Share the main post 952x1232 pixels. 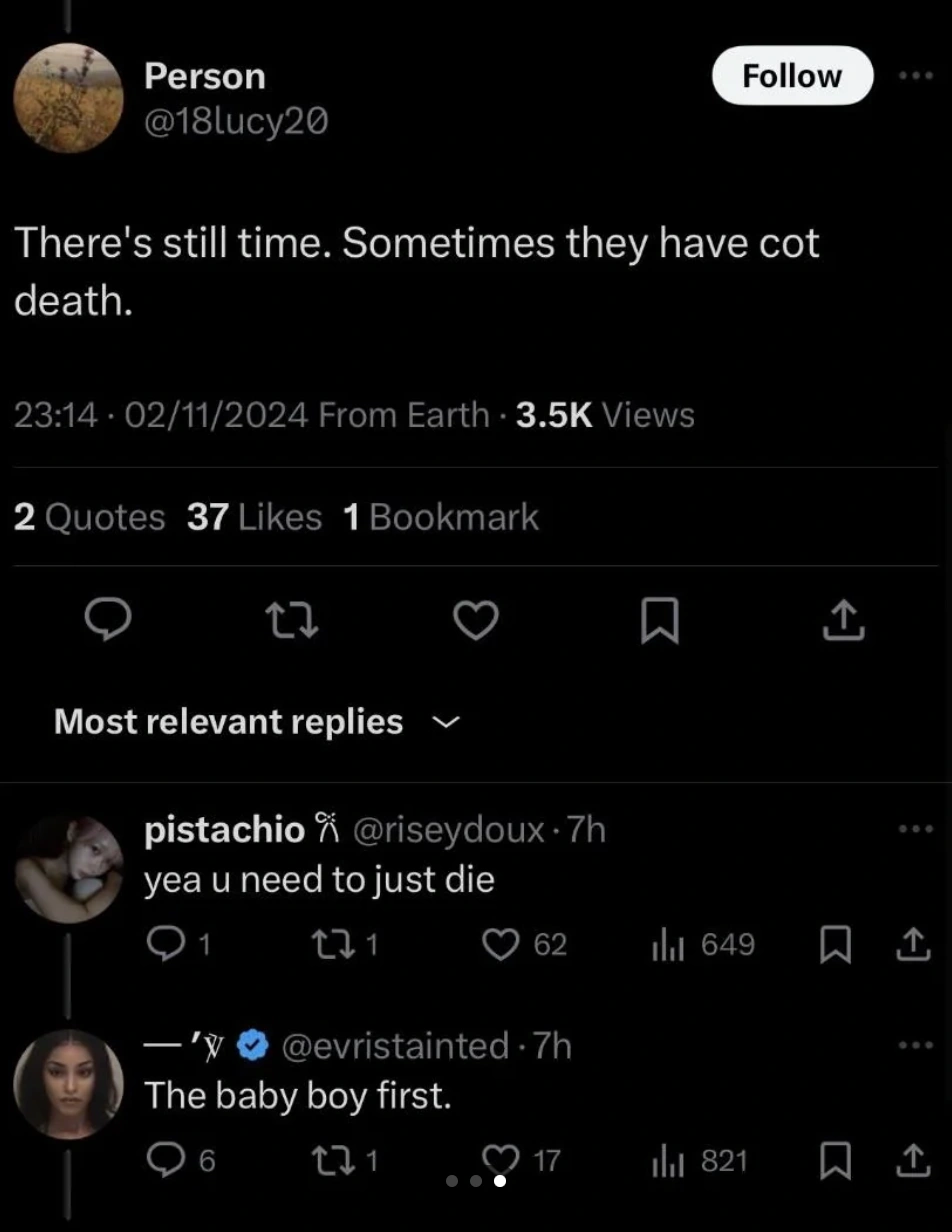pos(843,621)
